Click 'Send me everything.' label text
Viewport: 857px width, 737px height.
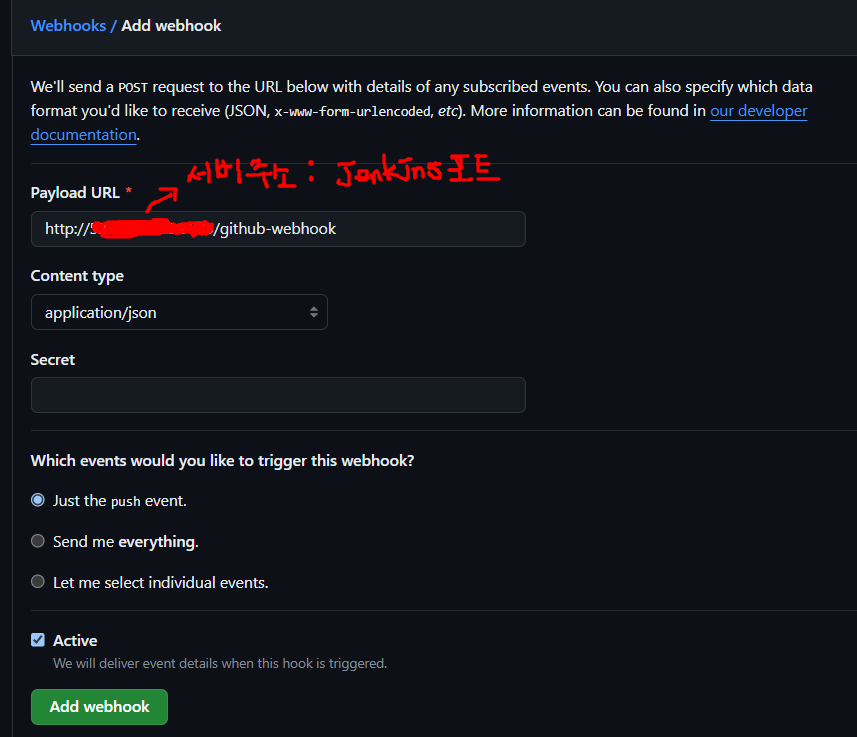click(126, 542)
